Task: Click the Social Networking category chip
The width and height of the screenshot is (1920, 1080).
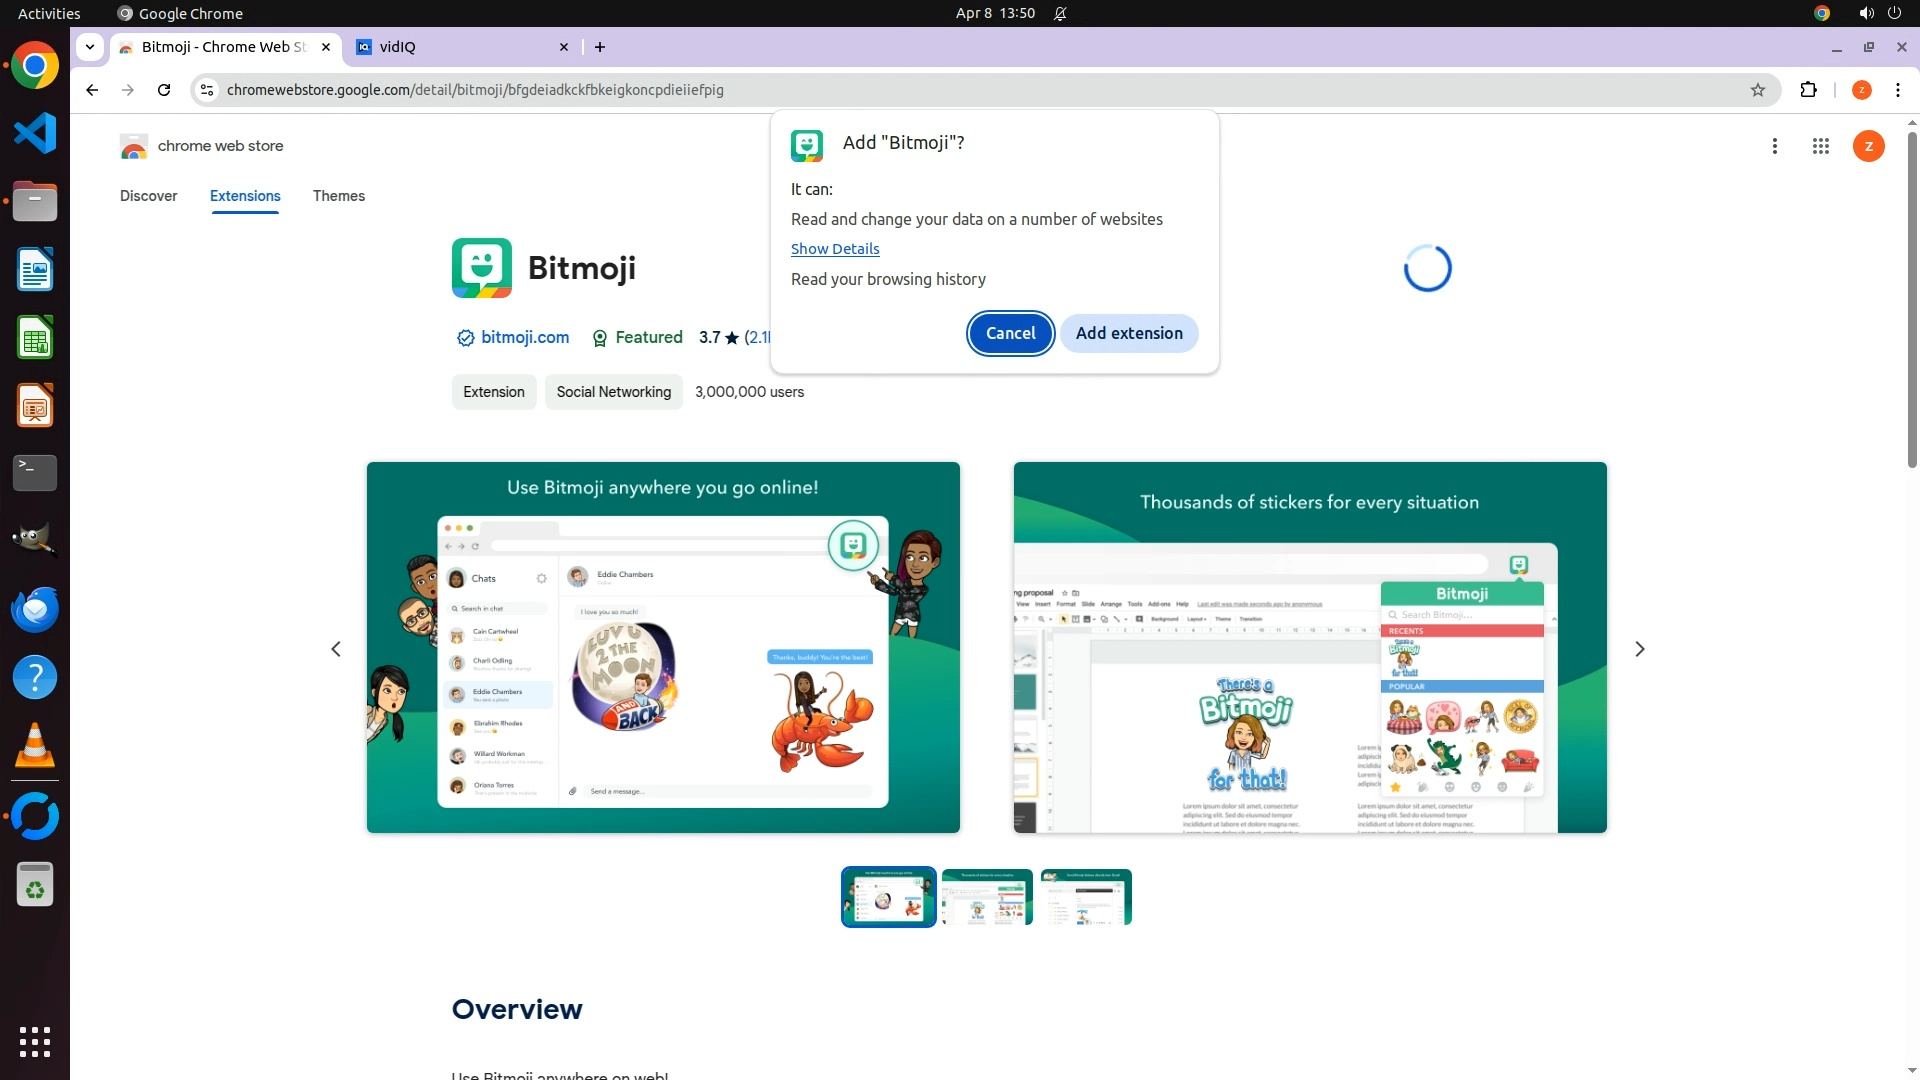Action: 613,392
